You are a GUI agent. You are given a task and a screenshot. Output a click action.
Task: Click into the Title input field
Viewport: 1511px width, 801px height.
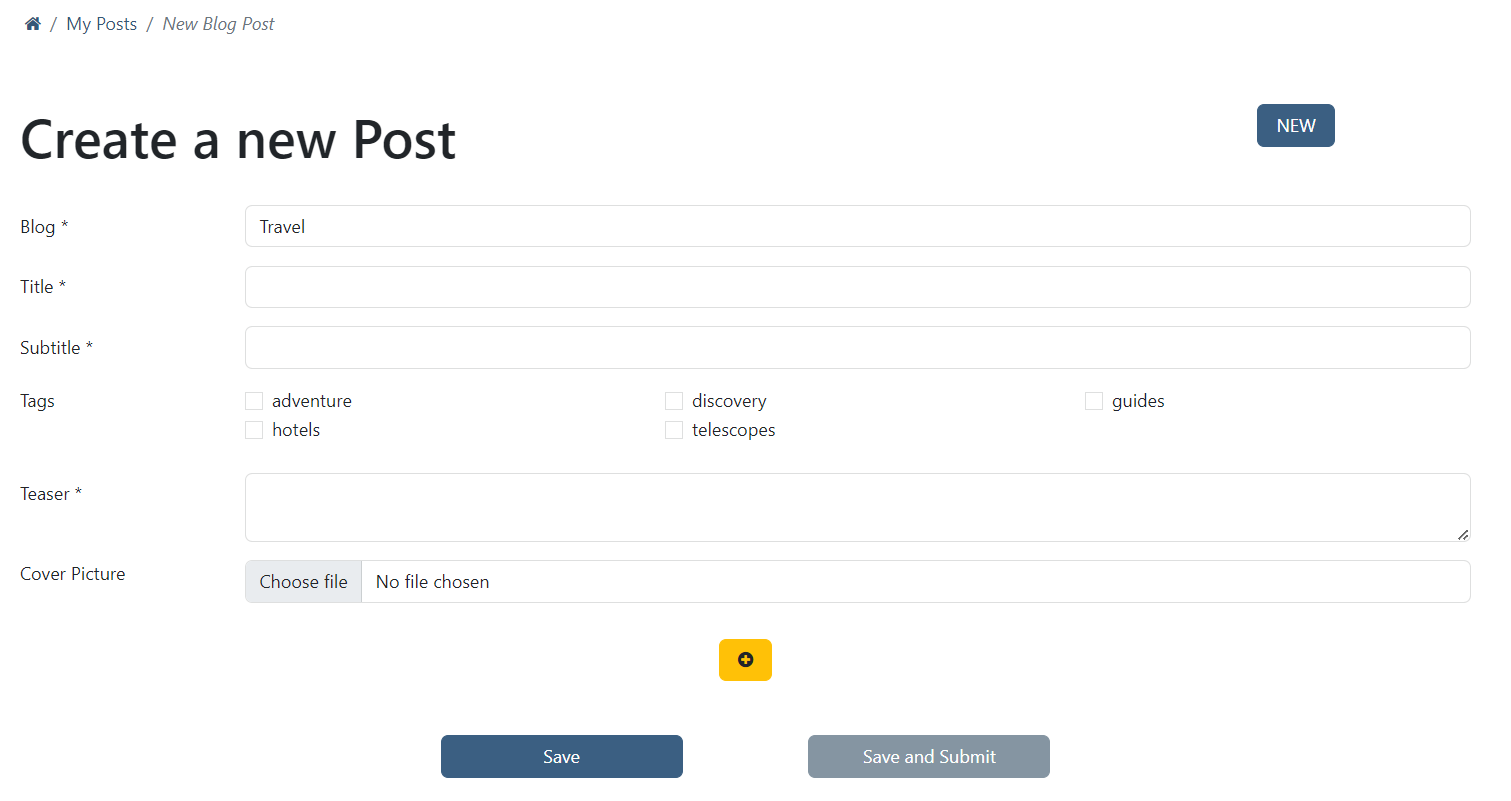coord(857,287)
